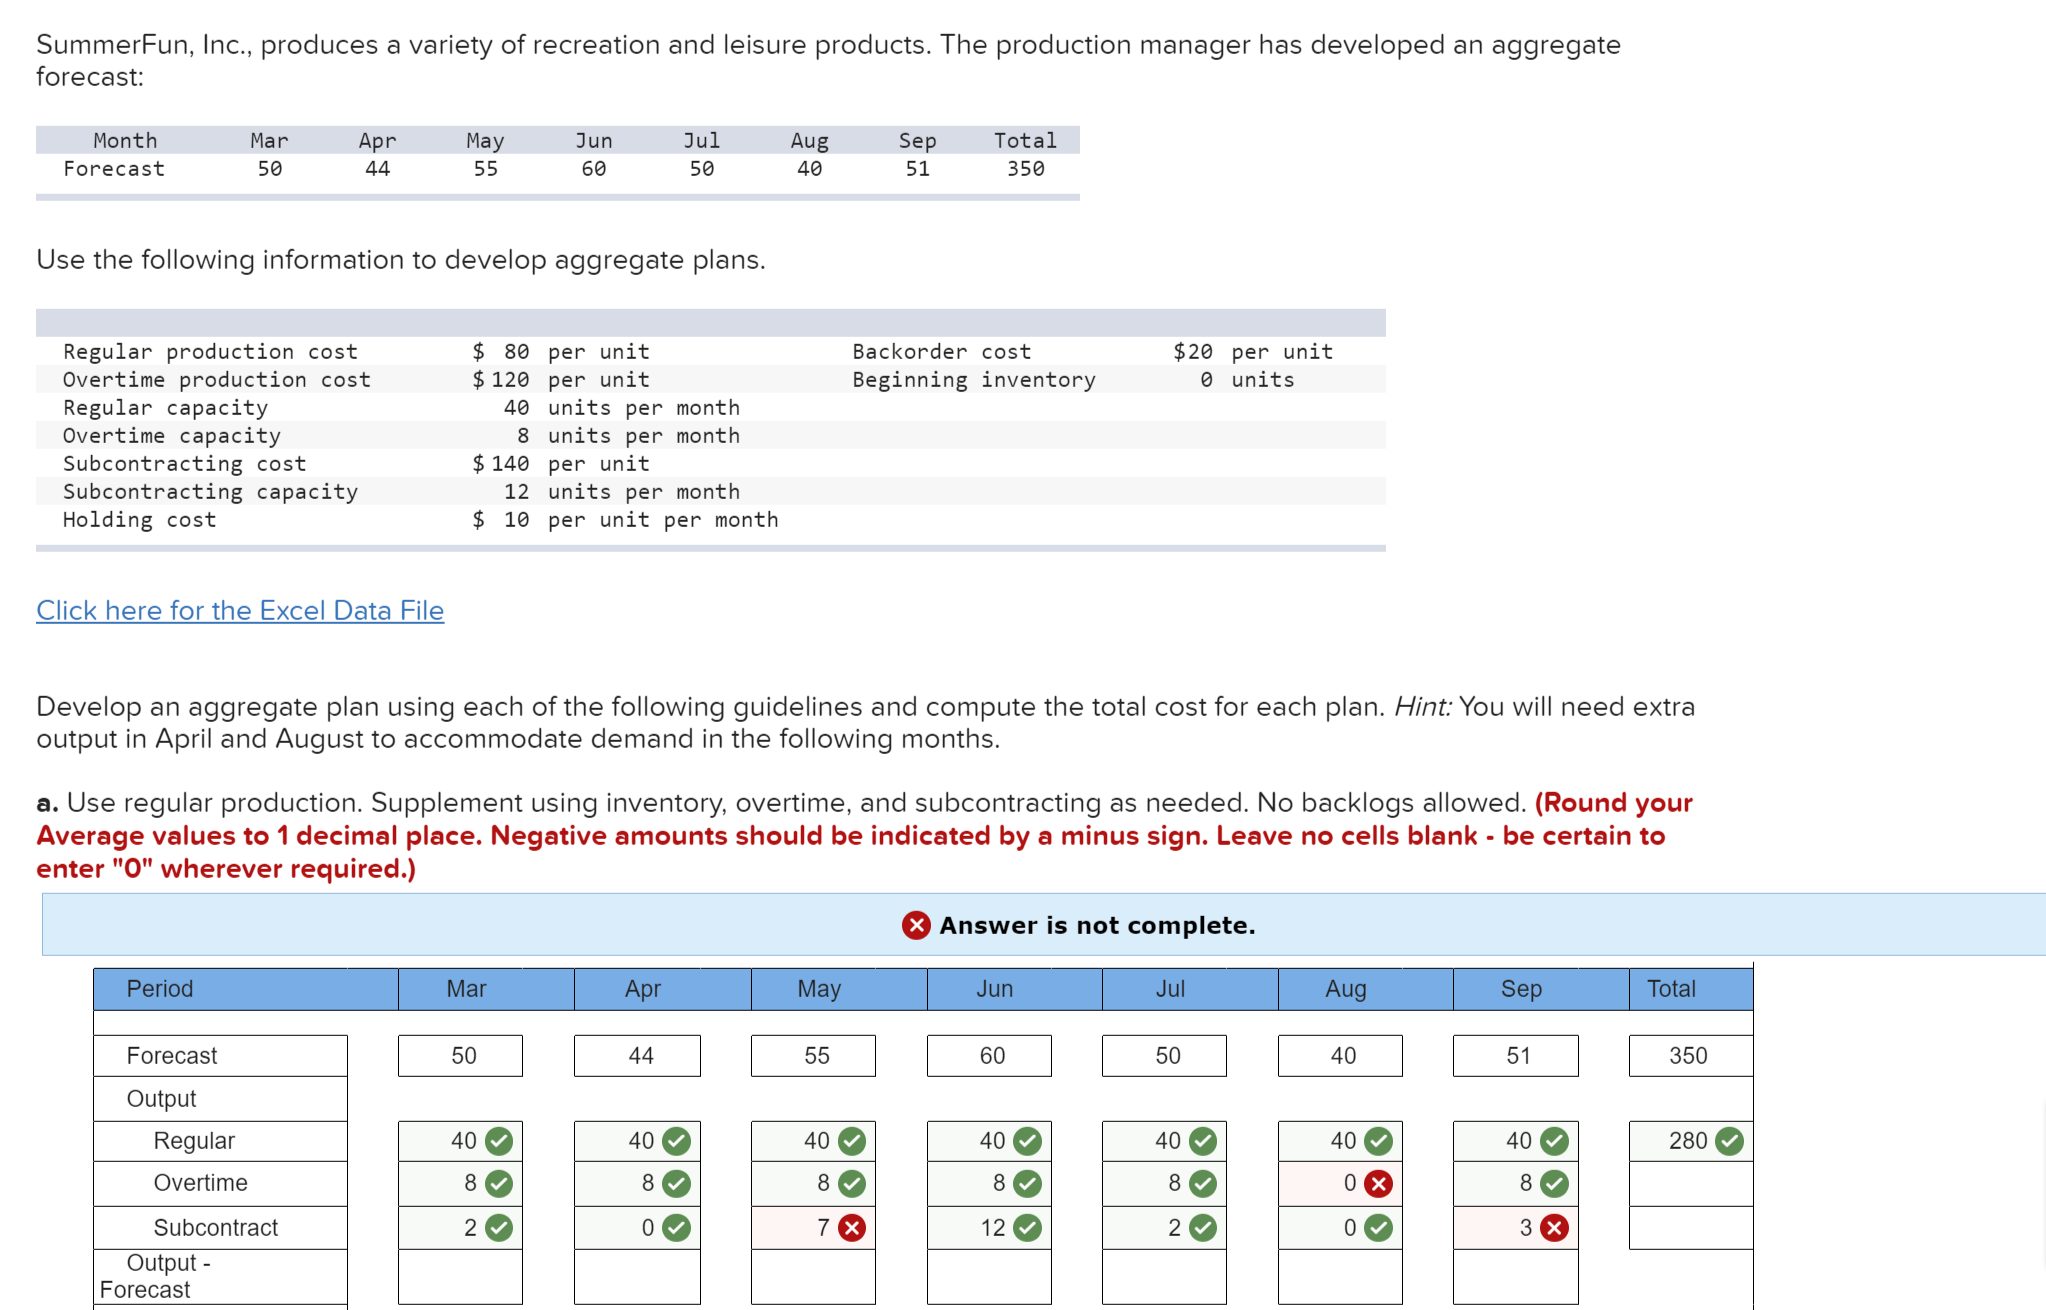
Task: Click red X icon in May Subcontract cell
Action: pos(851,1228)
